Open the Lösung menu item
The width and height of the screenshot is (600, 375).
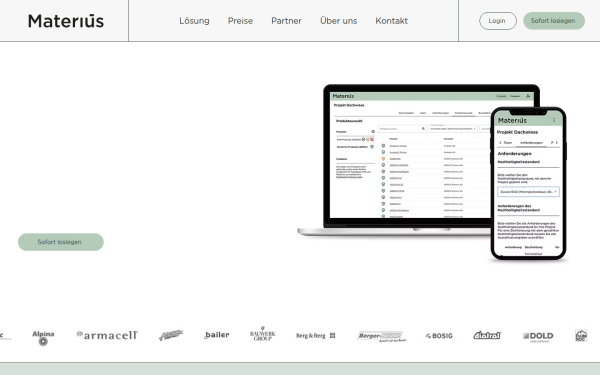(194, 21)
